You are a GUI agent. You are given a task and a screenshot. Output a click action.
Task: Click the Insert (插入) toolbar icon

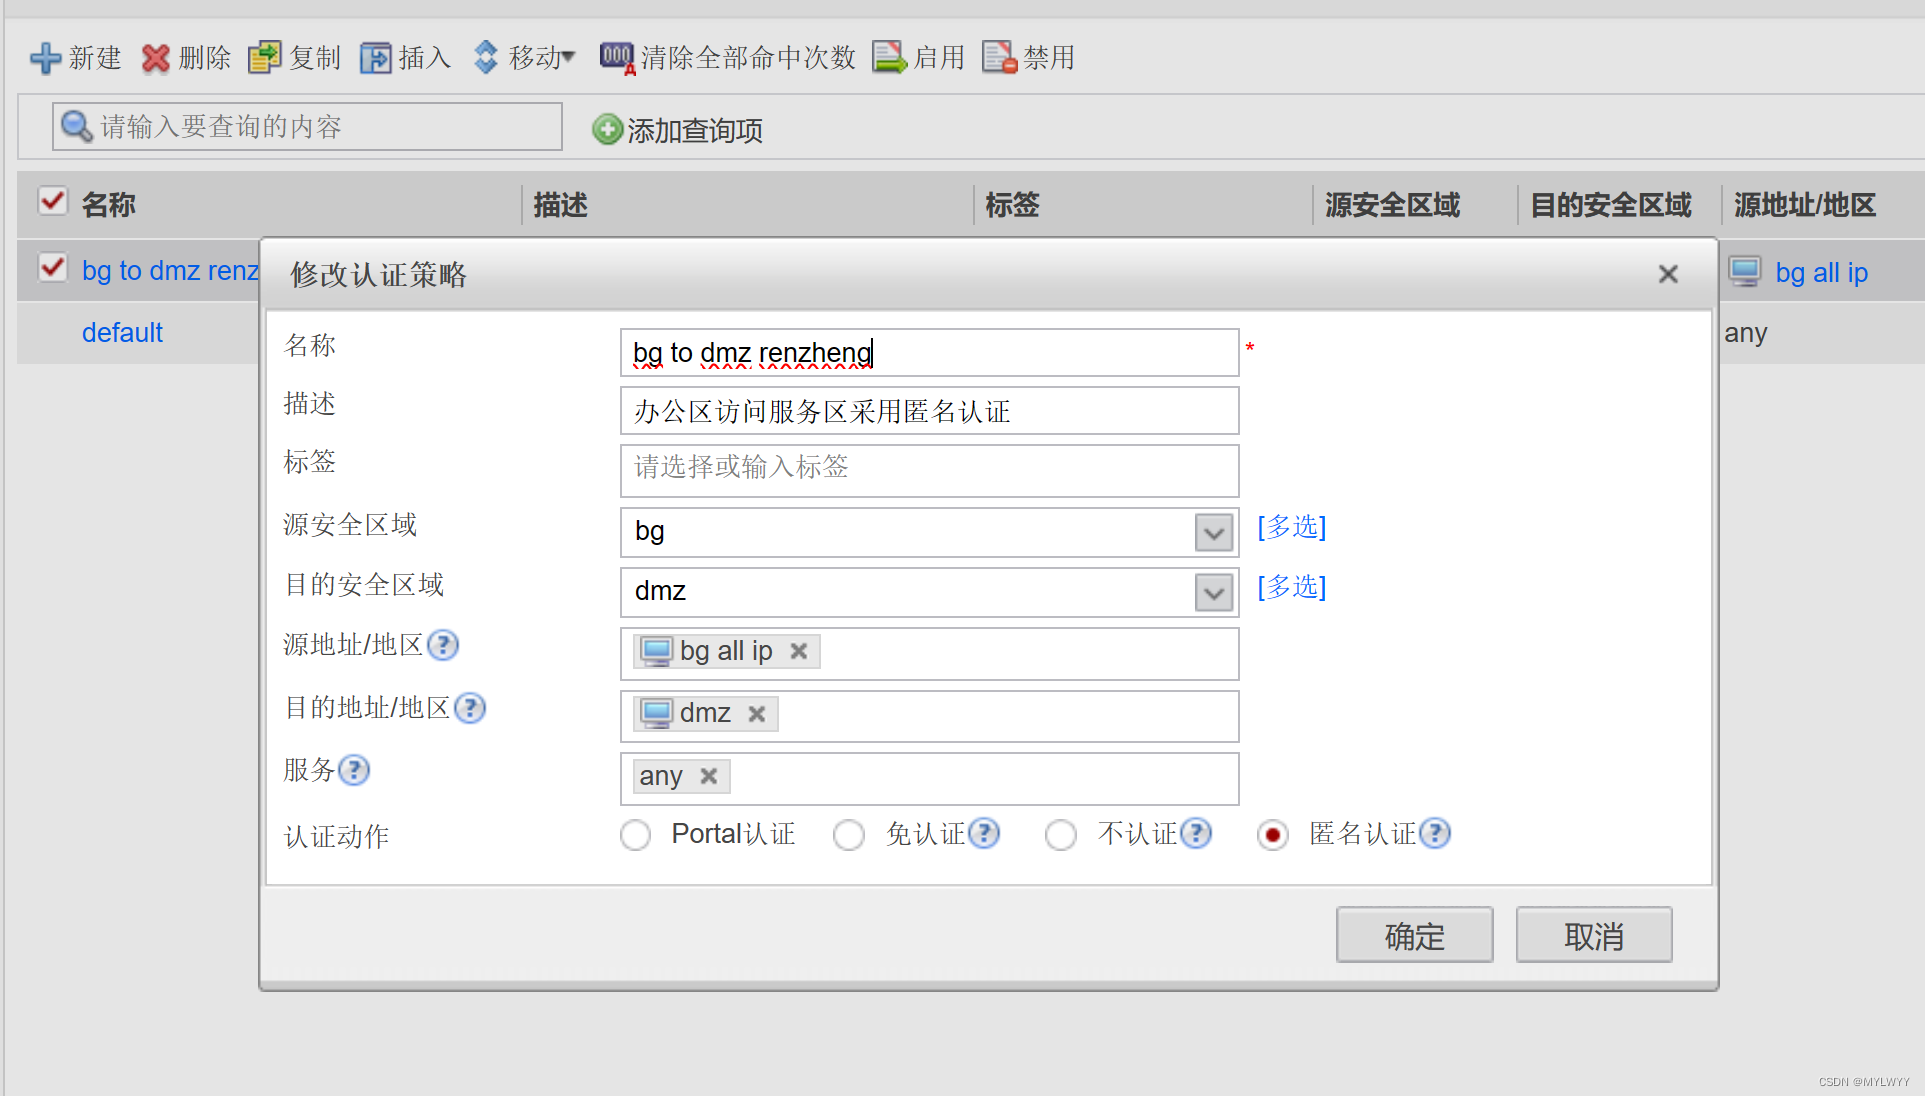[x=376, y=58]
